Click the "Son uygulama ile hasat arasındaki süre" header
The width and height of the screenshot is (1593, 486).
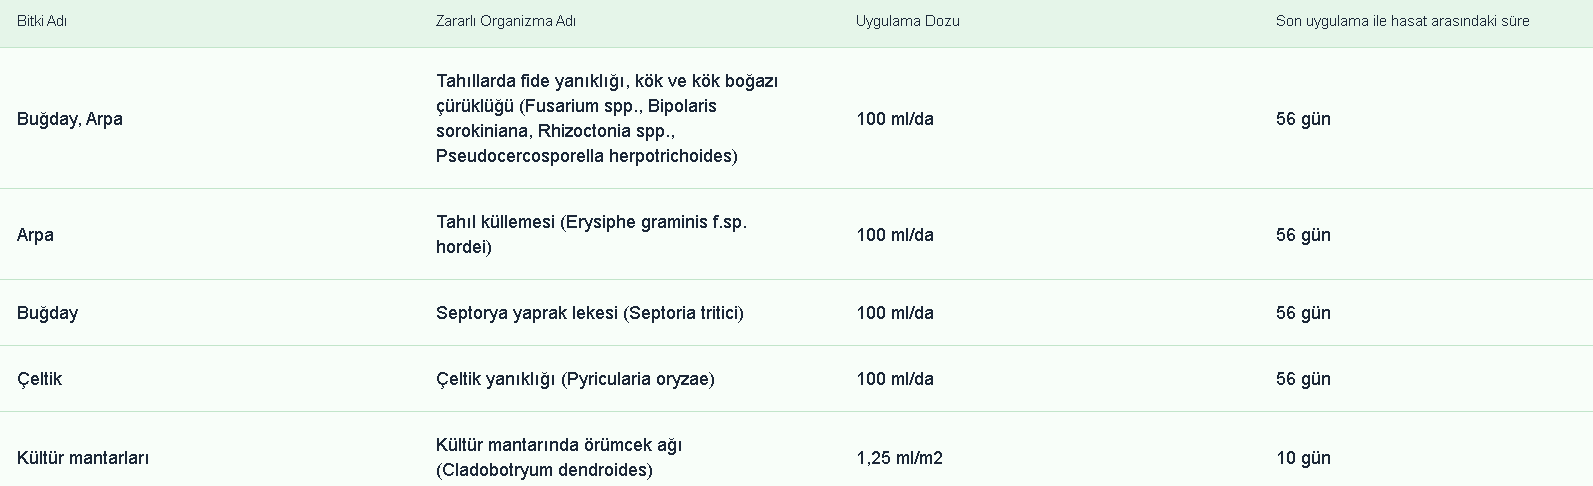pos(1402,21)
